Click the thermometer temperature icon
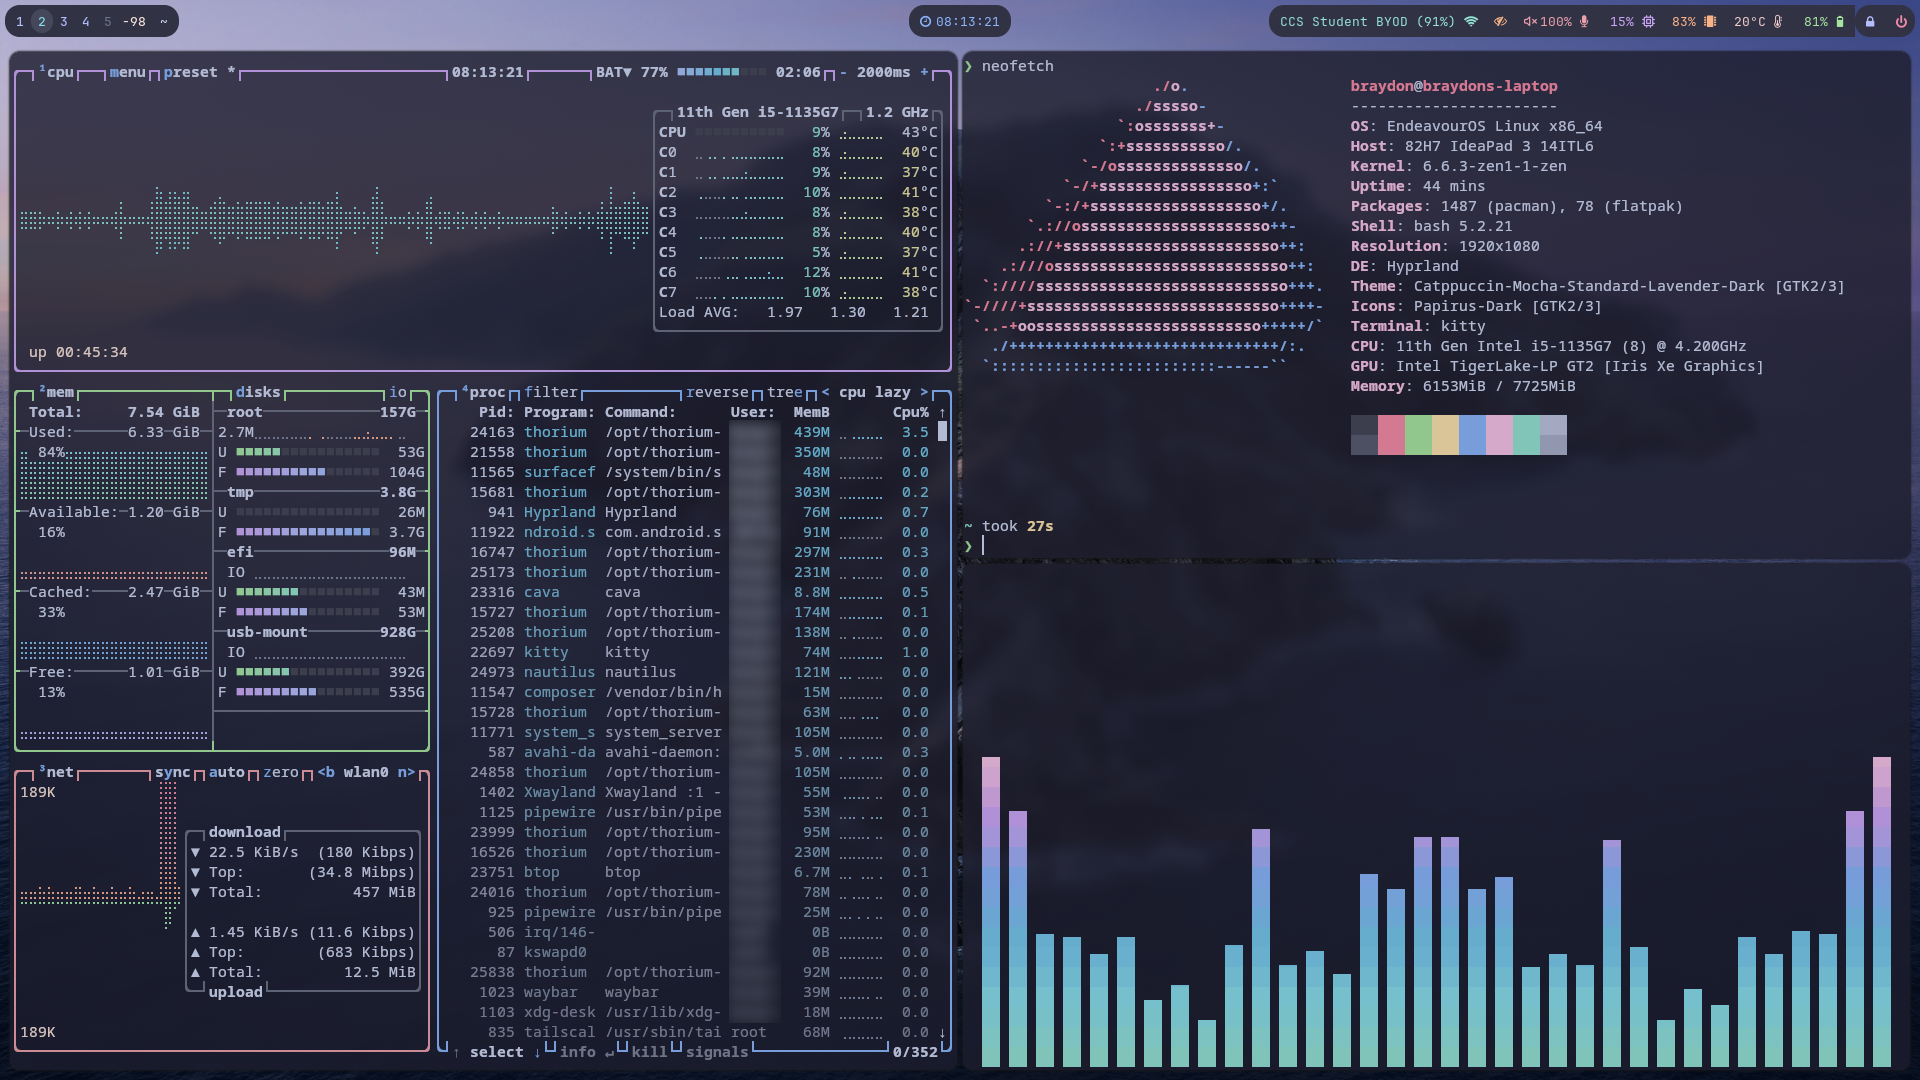 [1778, 21]
